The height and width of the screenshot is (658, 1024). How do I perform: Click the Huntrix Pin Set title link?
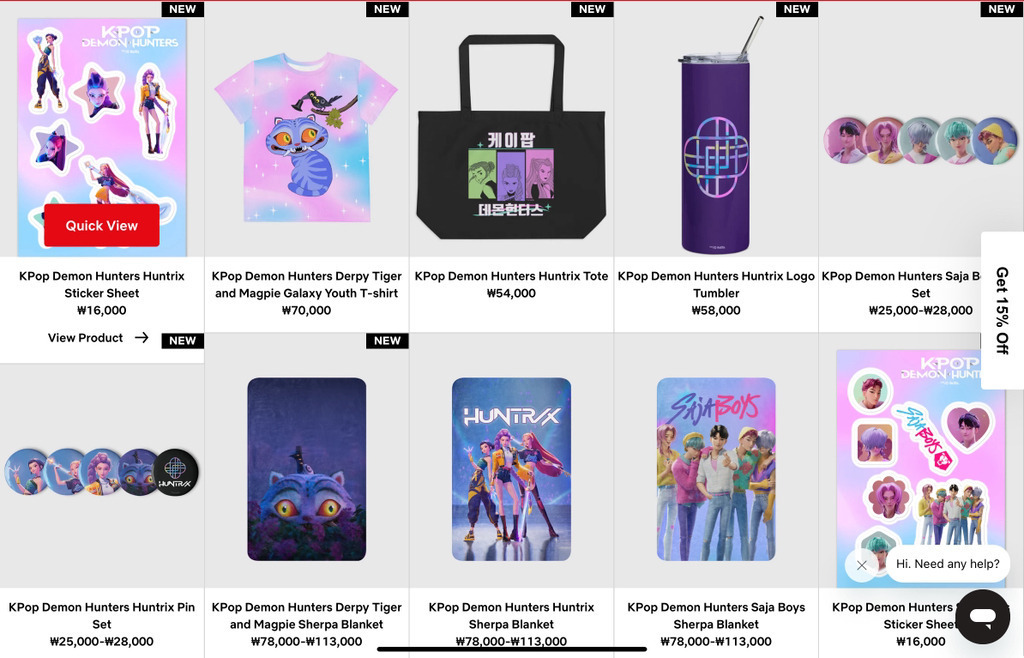(102, 616)
